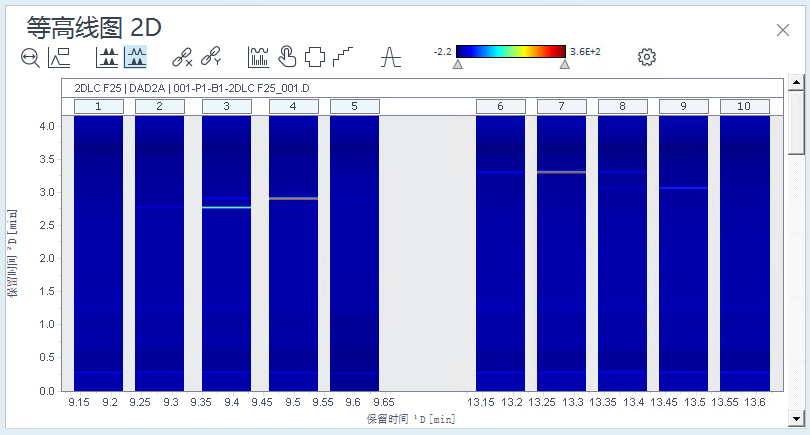Image resolution: width=810 pixels, height=435 pixels.
Task: Toggle the link X axis icon
Action: coord(182,57)
